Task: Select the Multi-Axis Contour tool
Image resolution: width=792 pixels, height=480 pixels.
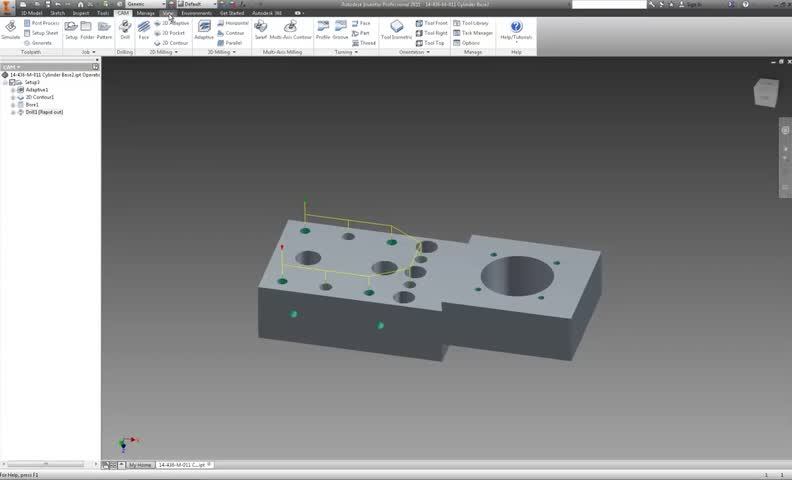Action: pyautogui.click(x=290, y=30)
